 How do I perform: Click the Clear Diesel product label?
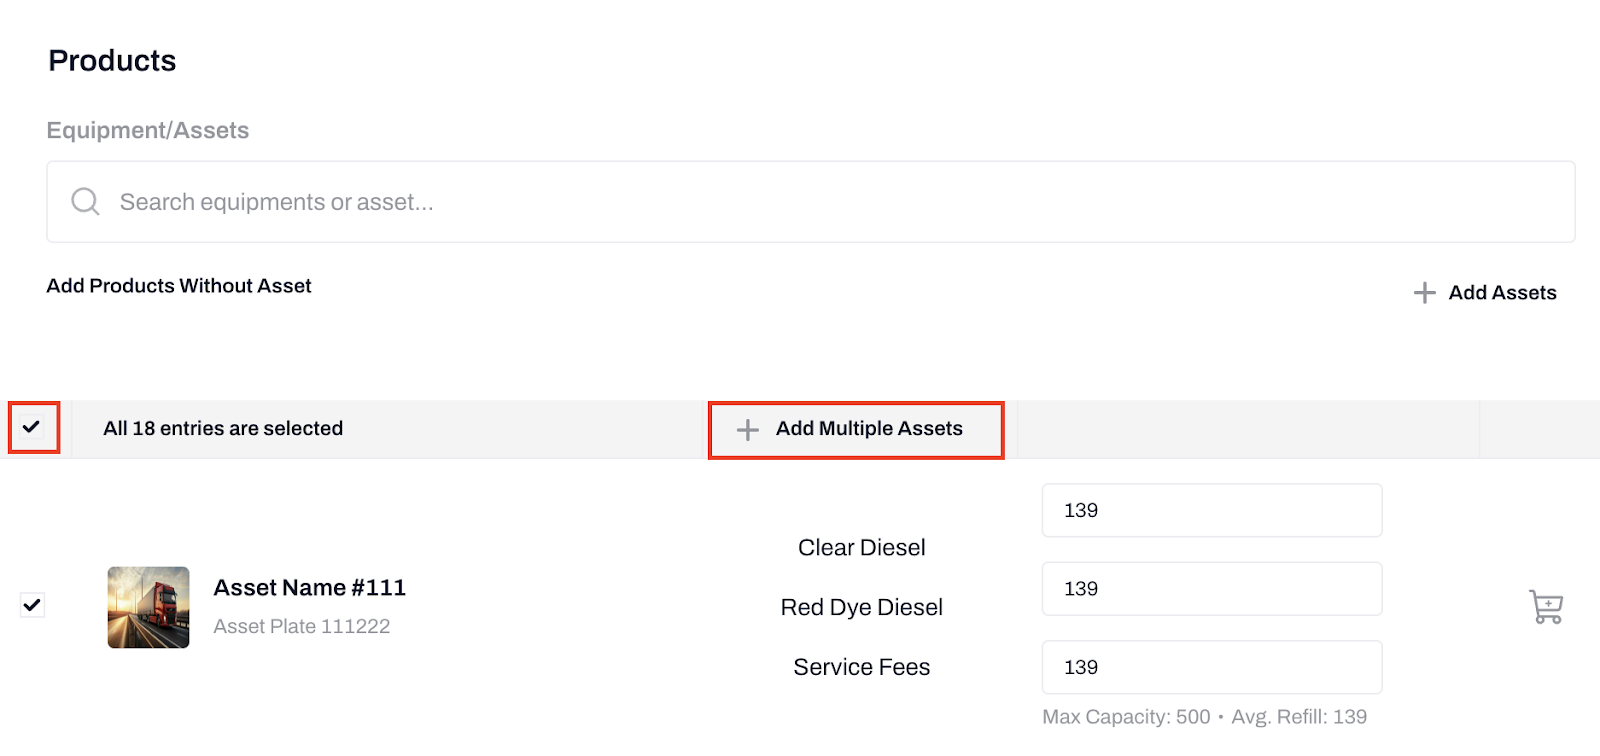point(861,548)
